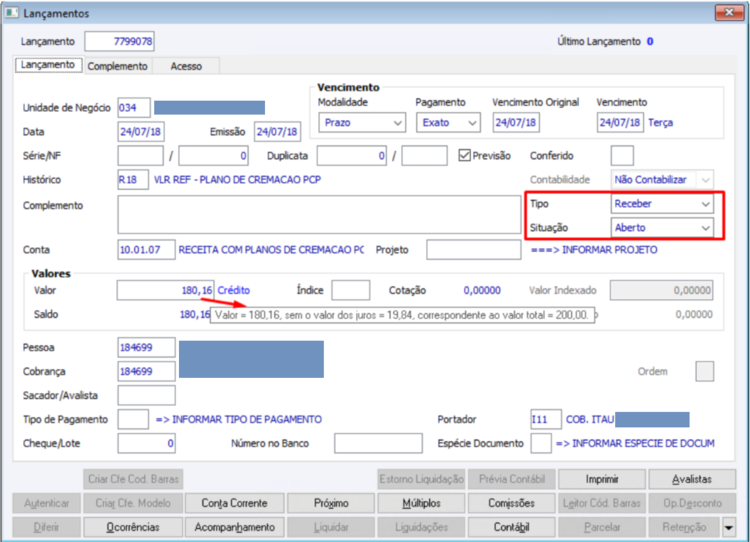This screenshot has height=542, width=750.
Task: Switch to the Lançamento tab
Action: pos(48,65)
